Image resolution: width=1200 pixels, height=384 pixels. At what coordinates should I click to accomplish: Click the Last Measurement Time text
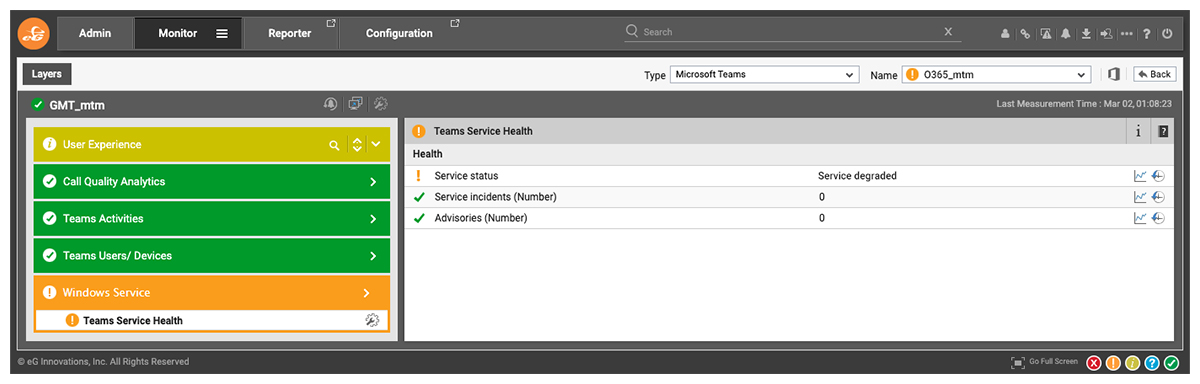click(x=1084, y=104)
